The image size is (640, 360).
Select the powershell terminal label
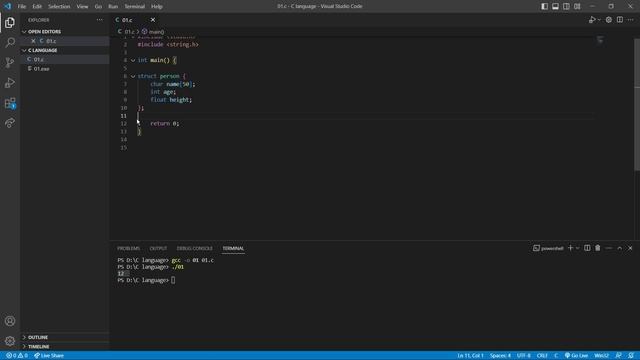(548, 248)
